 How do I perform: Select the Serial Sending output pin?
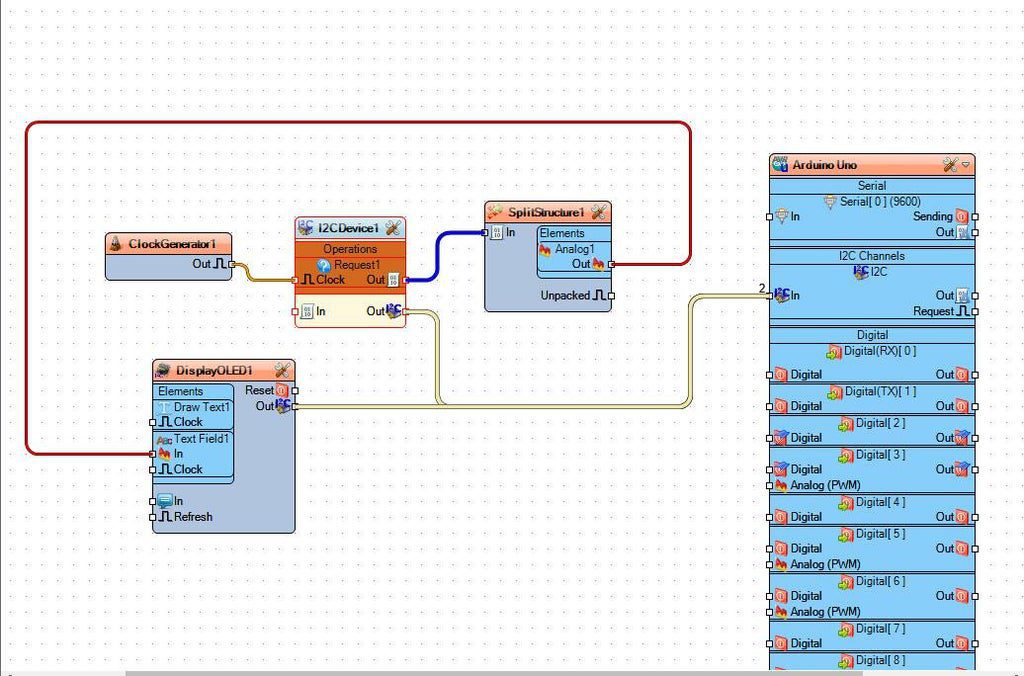975,217
